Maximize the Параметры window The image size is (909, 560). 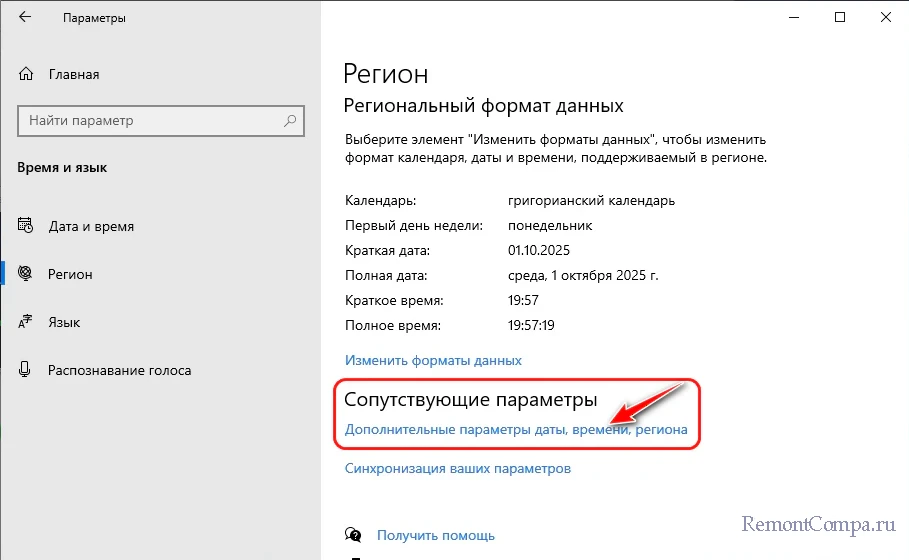point(840,17)
